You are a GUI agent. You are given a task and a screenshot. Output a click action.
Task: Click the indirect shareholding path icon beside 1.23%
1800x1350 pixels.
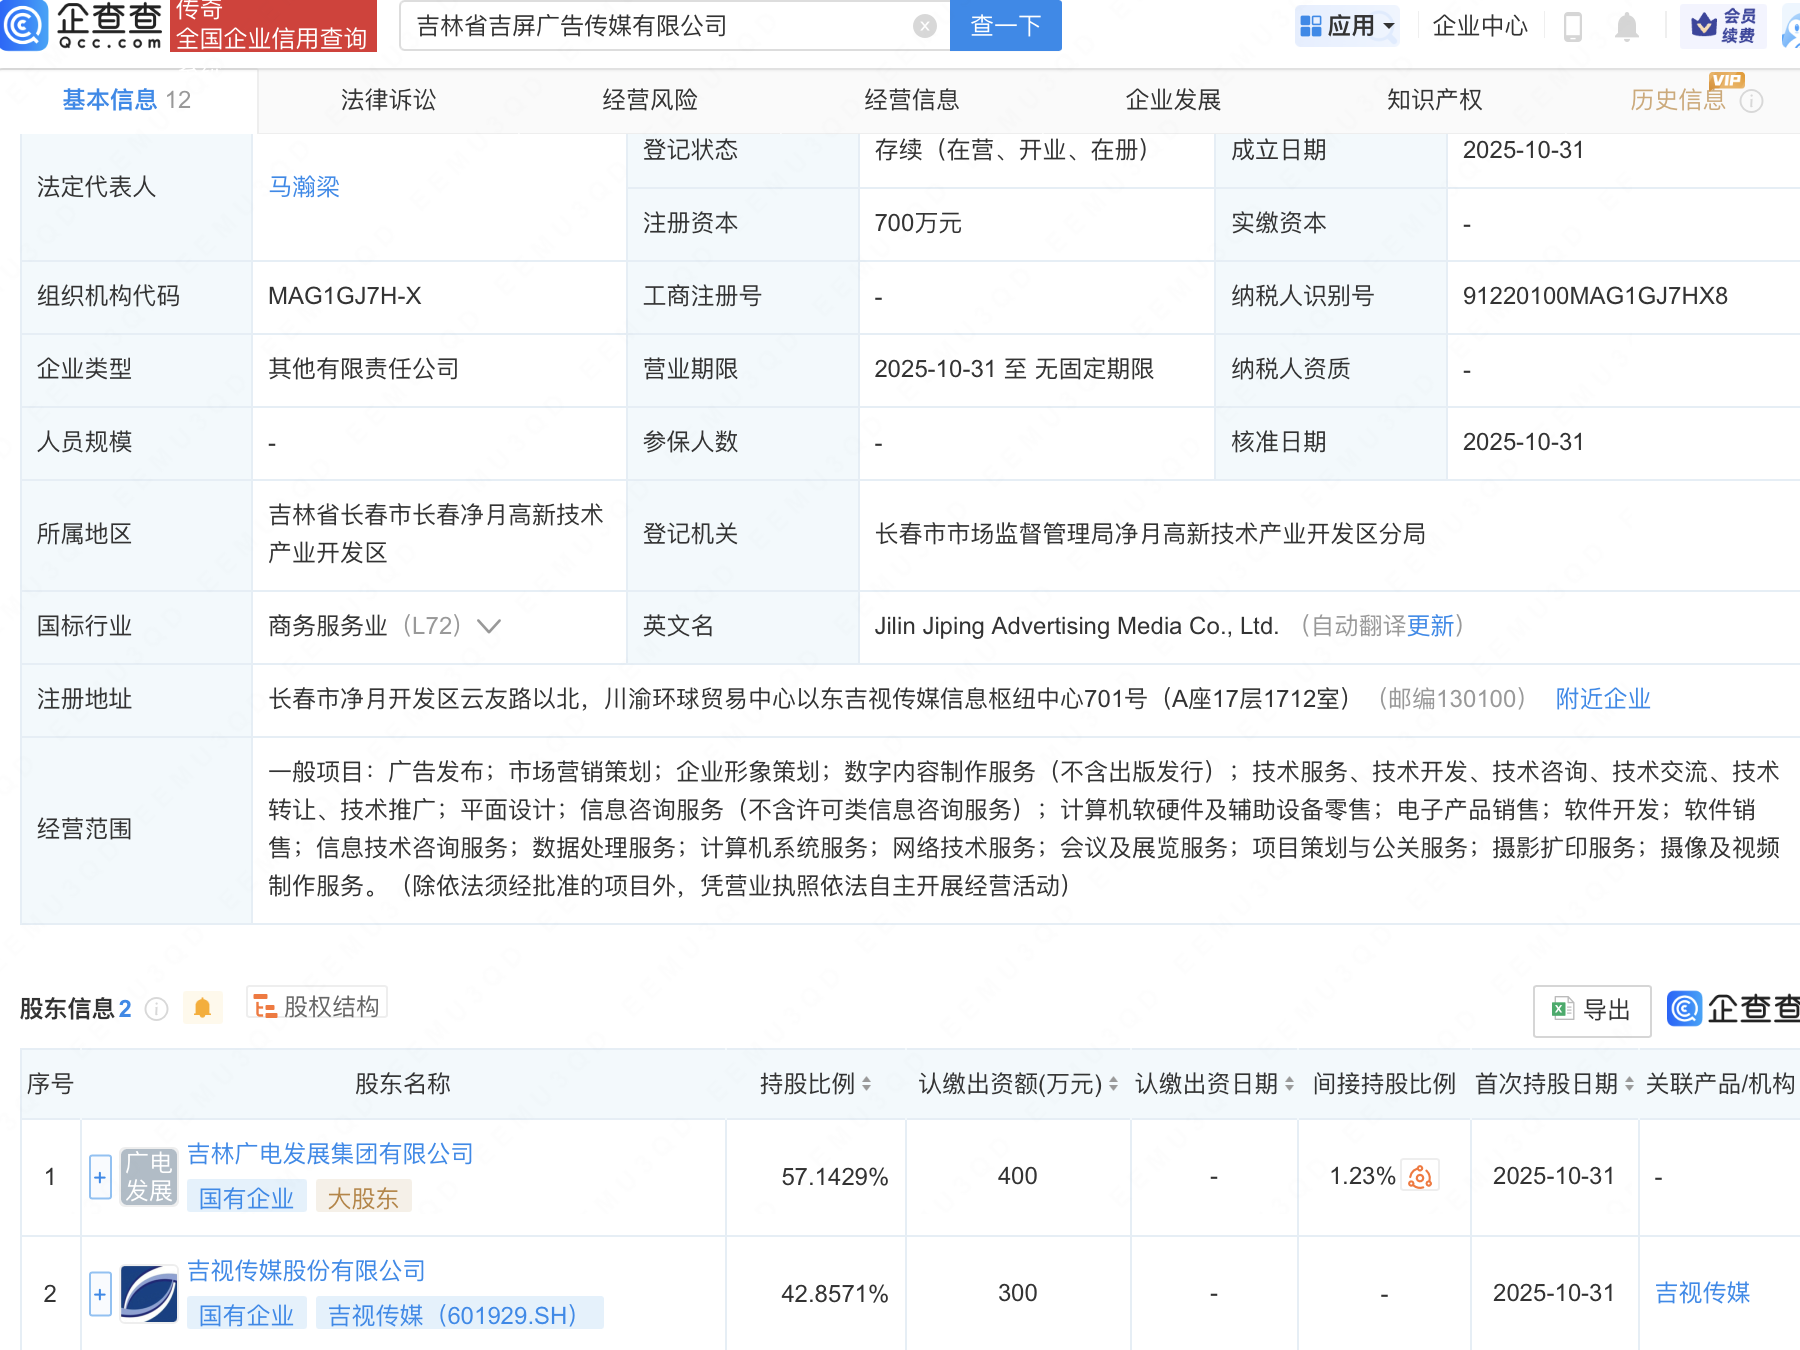click(x=1420, y=1177)
